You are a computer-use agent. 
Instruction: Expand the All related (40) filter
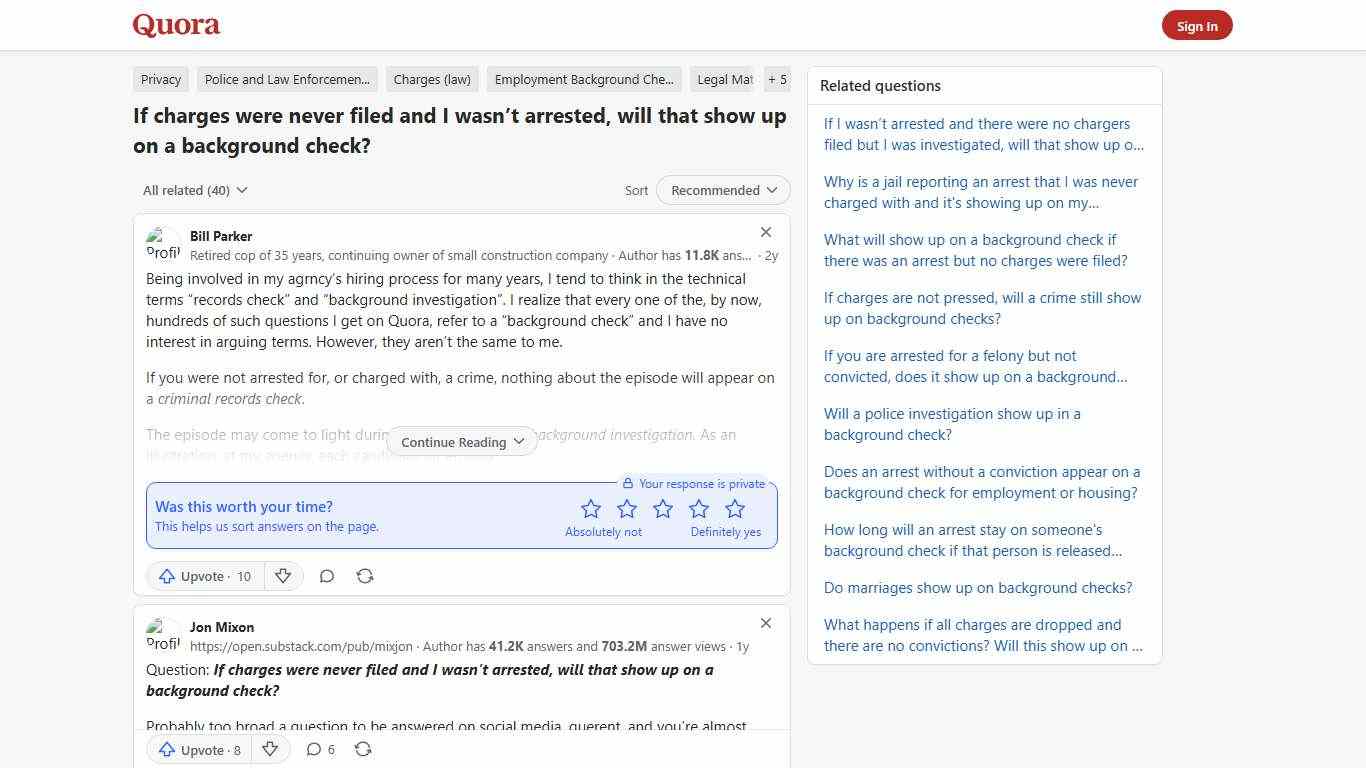194,190
